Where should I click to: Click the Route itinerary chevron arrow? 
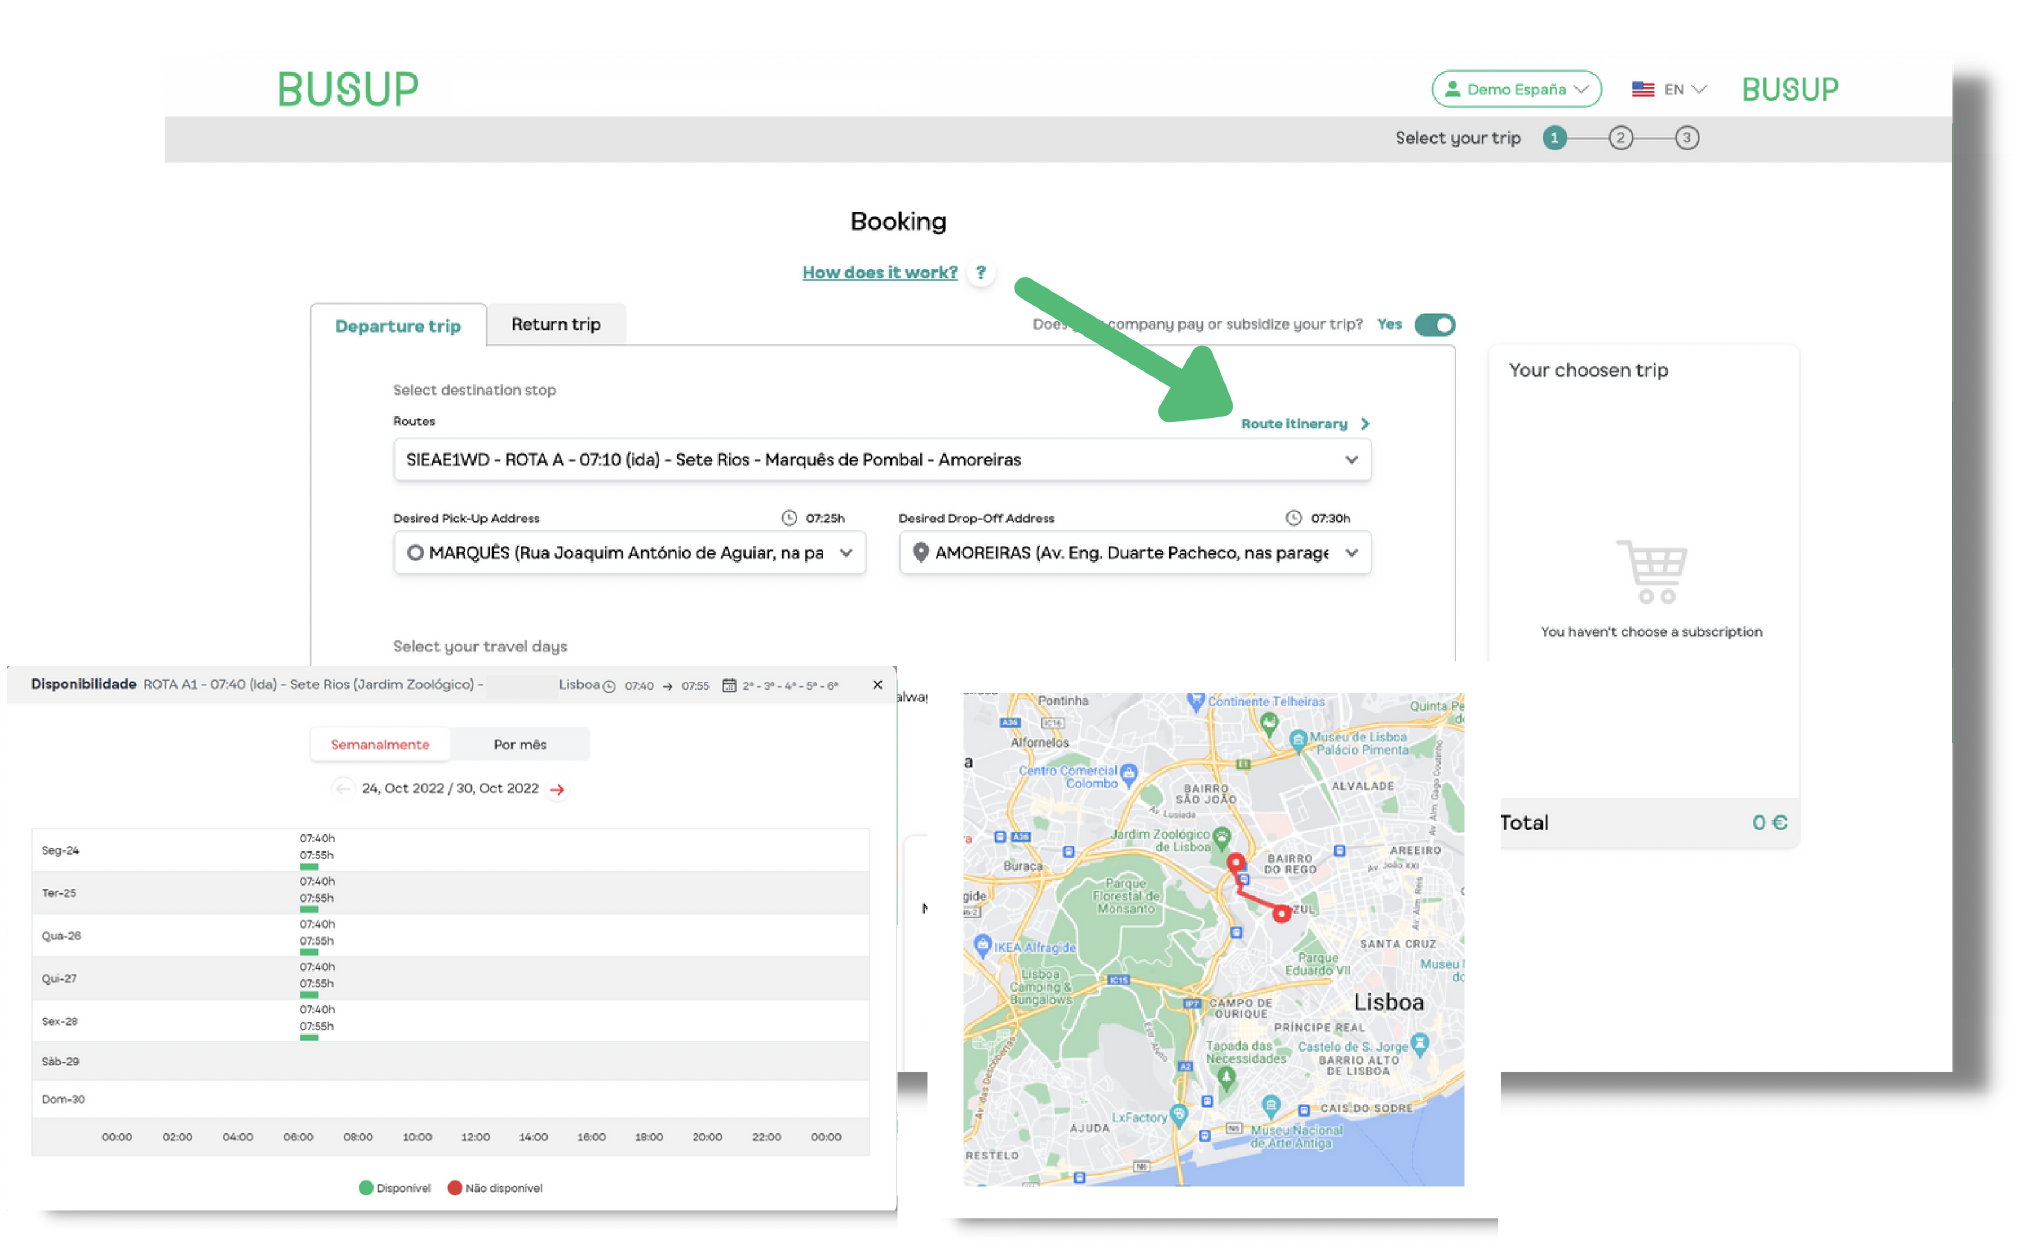(1365, 424)
